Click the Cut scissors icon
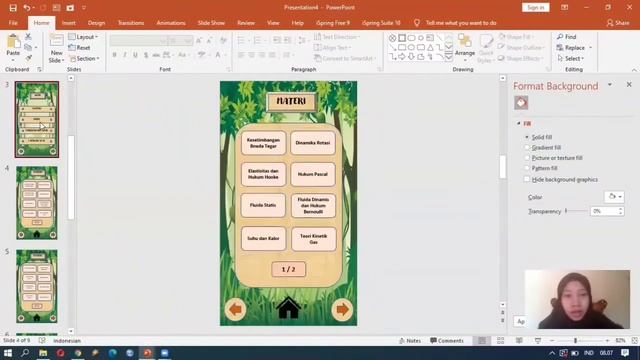The height and width of the screenshot is (360, 640). point(28,37)
